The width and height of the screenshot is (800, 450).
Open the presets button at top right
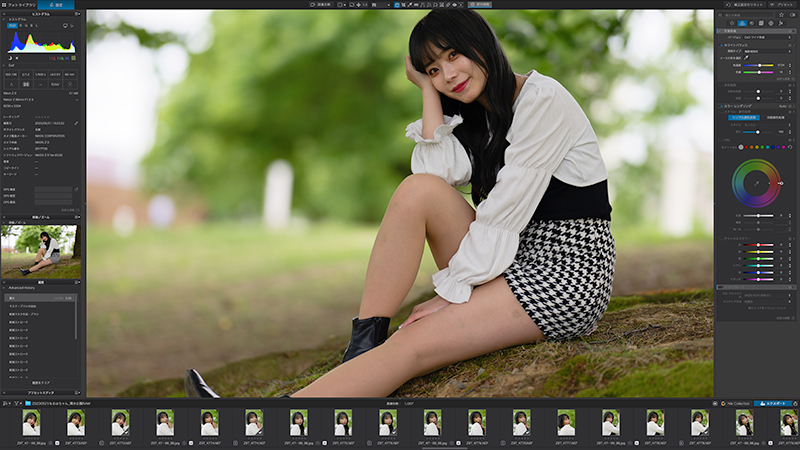click(782, 5)
